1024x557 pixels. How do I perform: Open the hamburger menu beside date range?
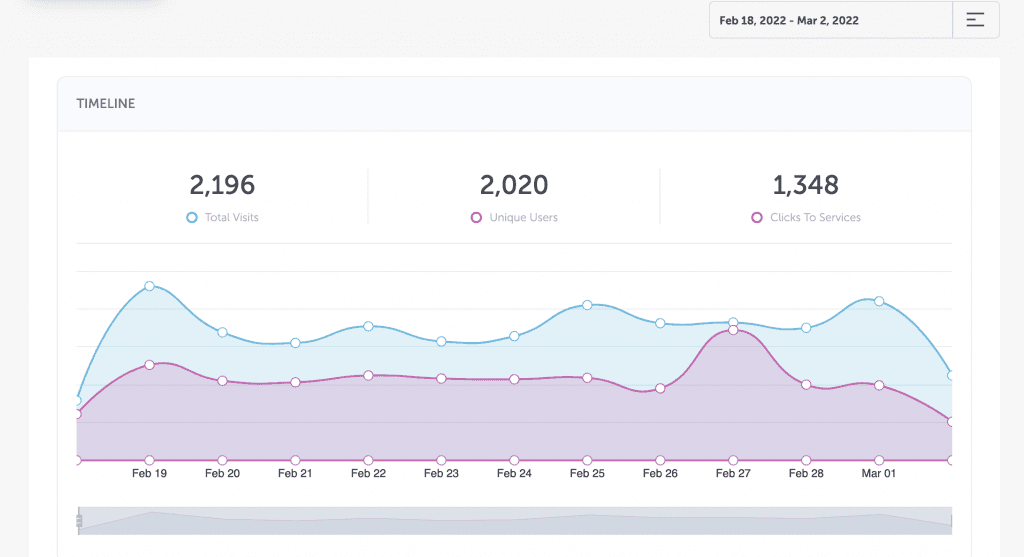pyautogui.click(x=975, y=20)
